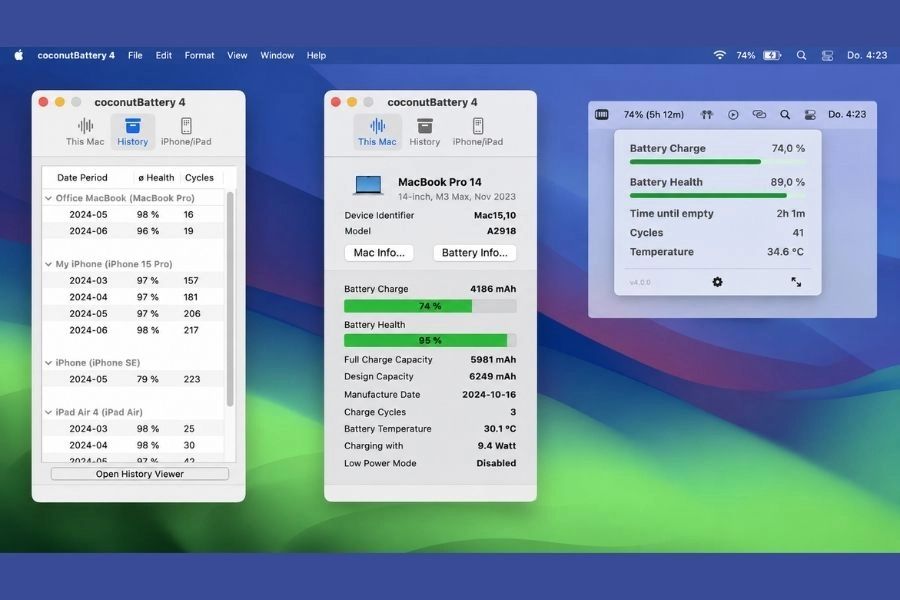This screenshot has height=600, width=900.
Task: Click the Open History Viewer button
Action: coord(139,474)
